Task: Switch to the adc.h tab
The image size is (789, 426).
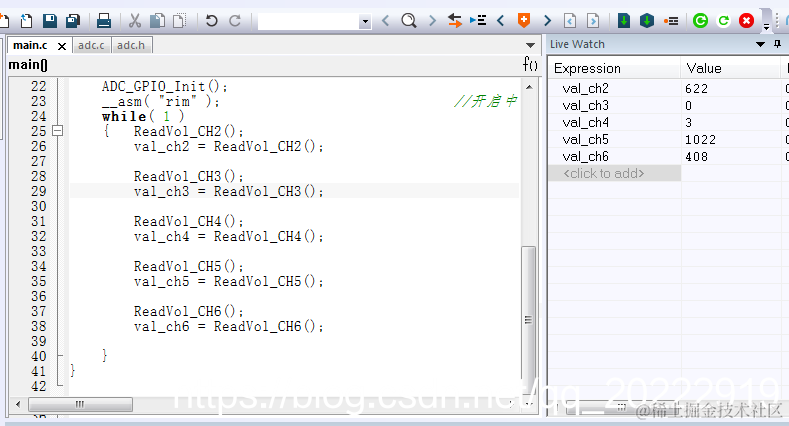Action: click(x=131, y=45)
